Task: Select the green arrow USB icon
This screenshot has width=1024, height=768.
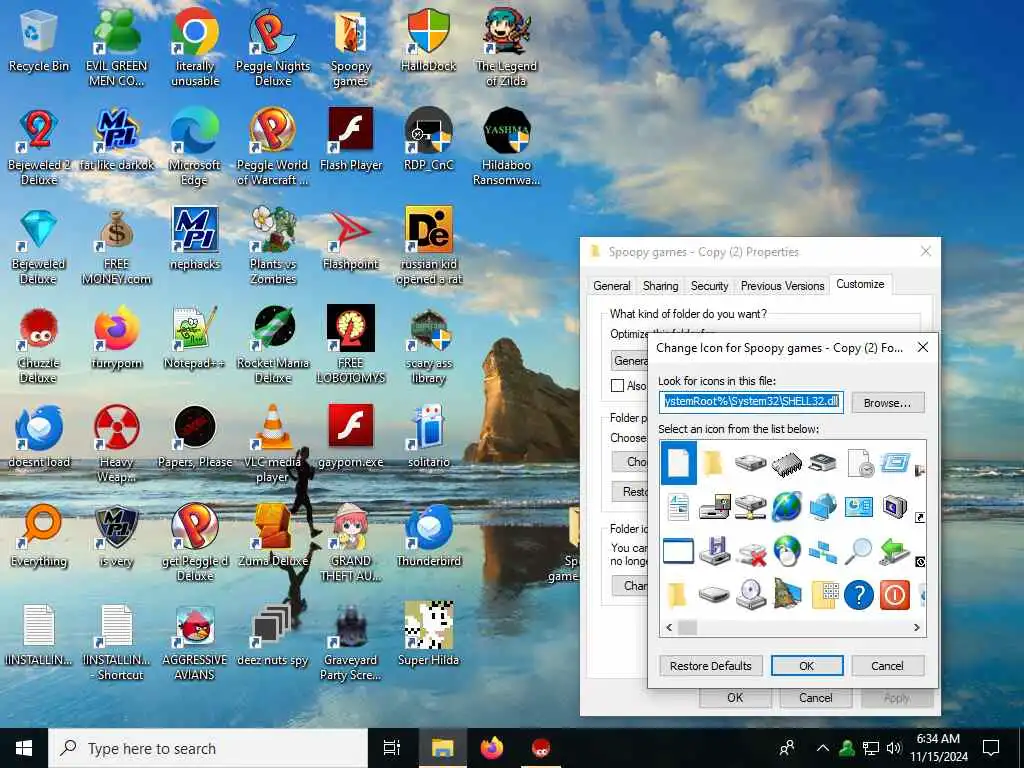Action: [x=895, y=551]
